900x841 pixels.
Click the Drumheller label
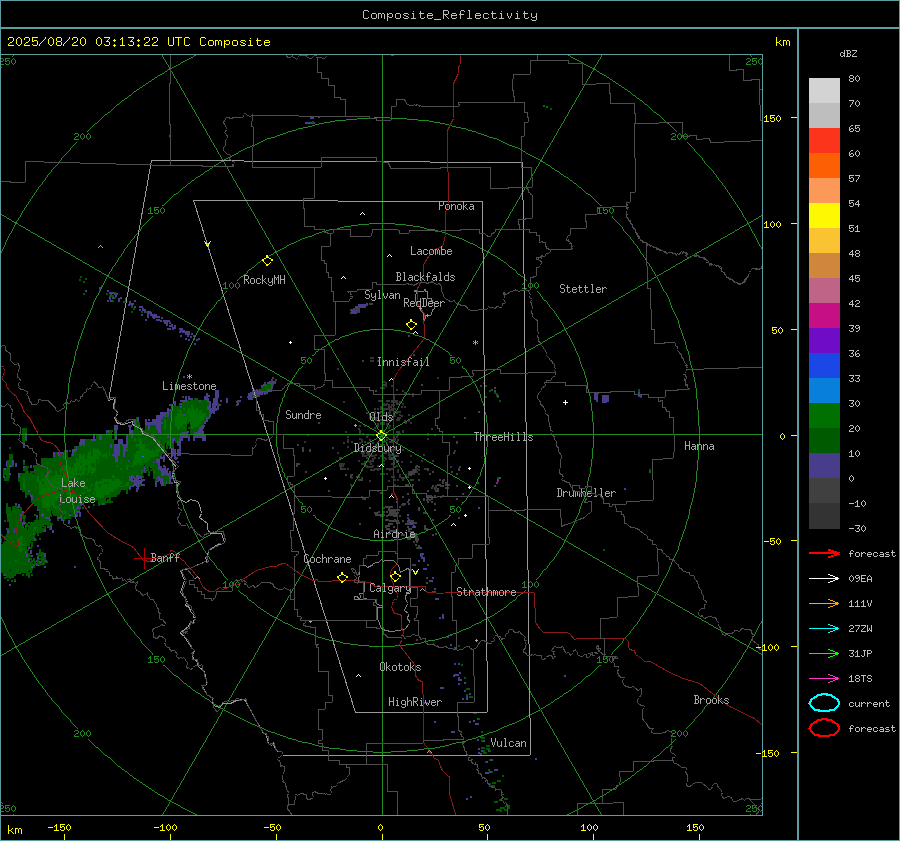tap(586, 493)
